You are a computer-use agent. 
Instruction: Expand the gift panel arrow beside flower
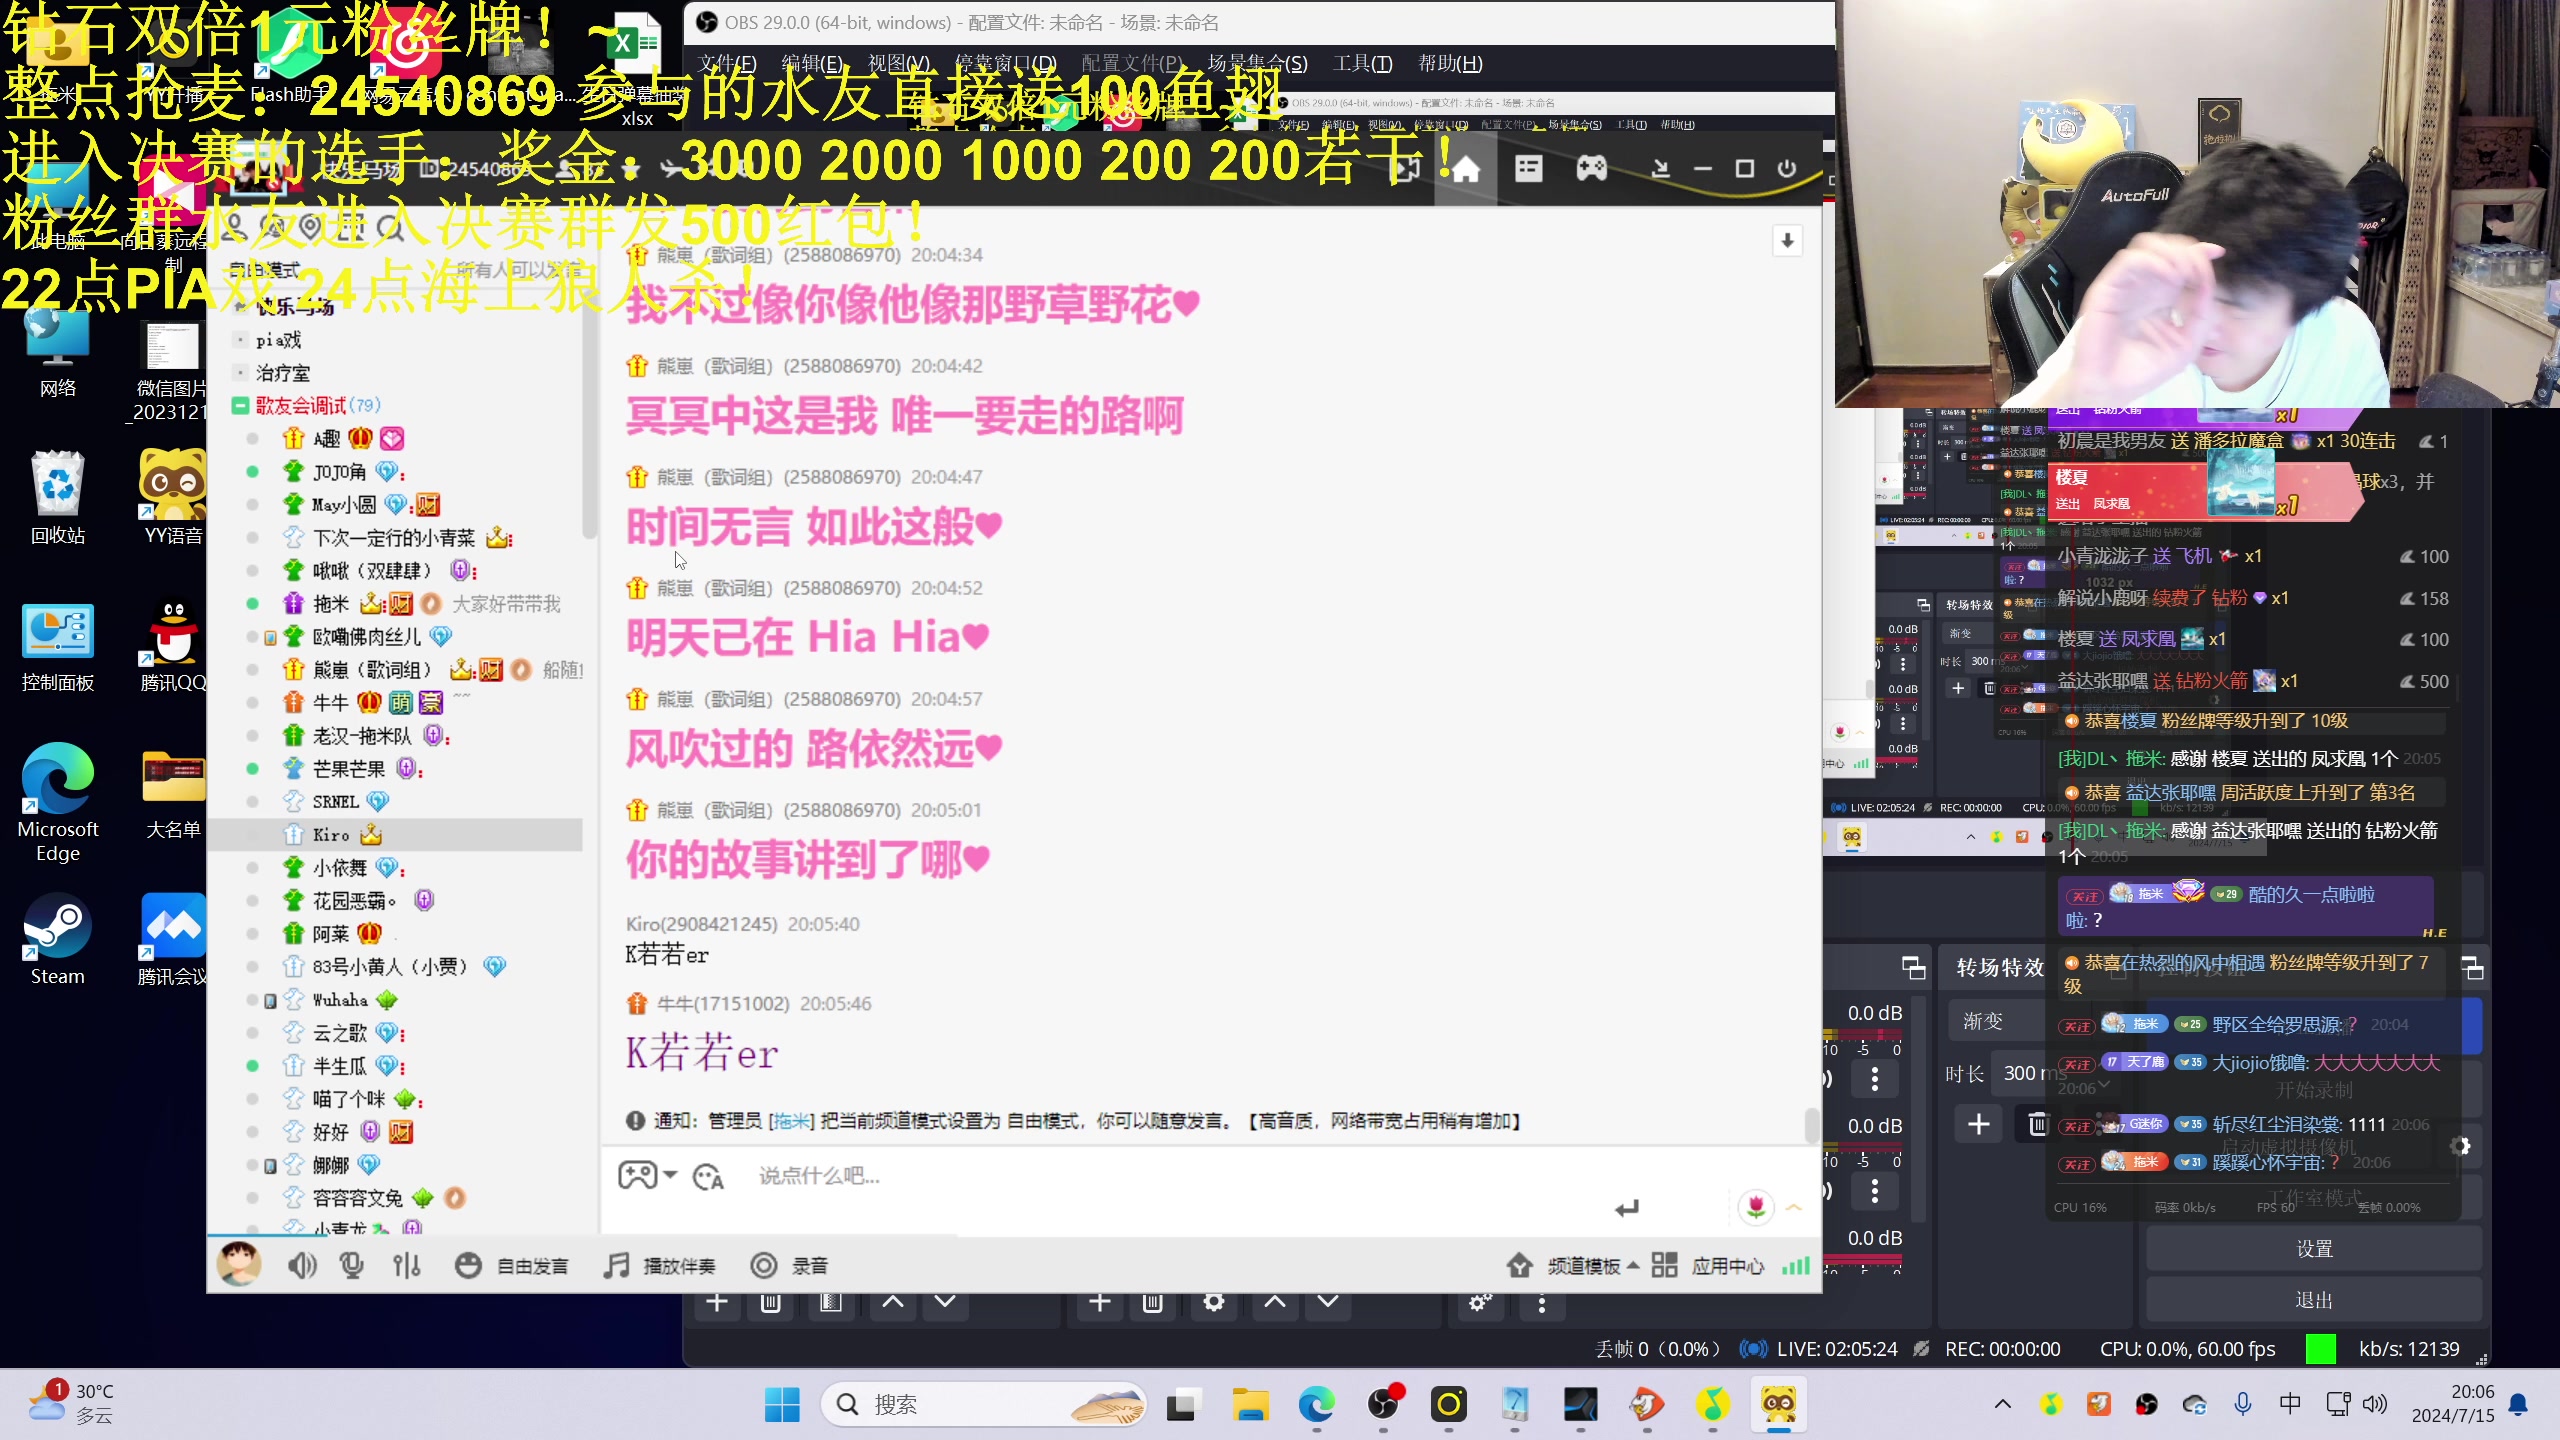[x=1794, y=1208]
